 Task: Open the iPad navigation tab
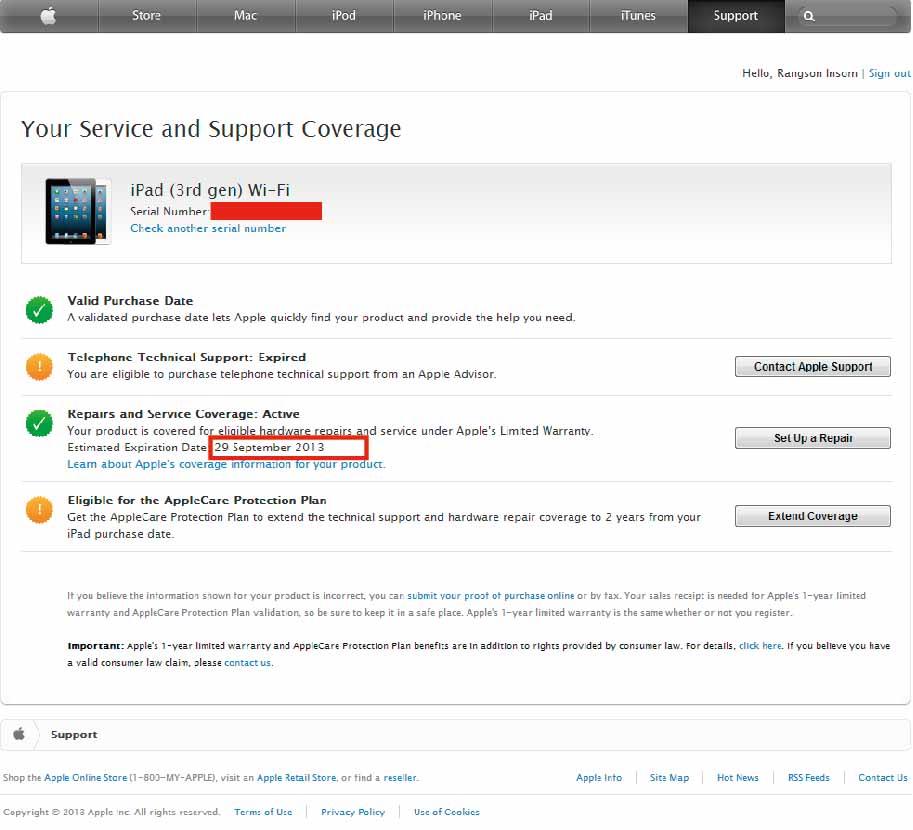click(540, 16)
